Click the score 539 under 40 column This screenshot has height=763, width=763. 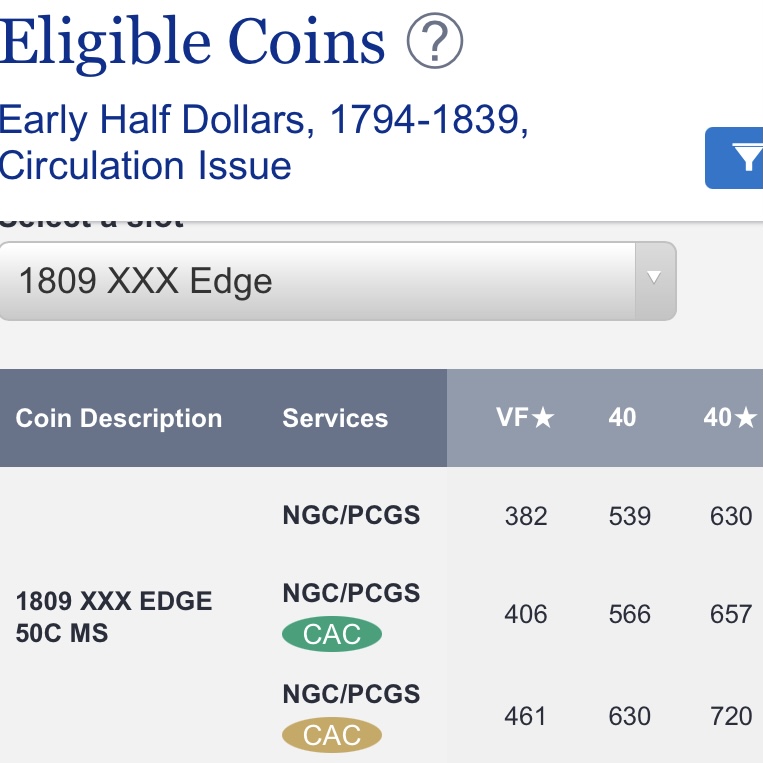click(629, 516)
